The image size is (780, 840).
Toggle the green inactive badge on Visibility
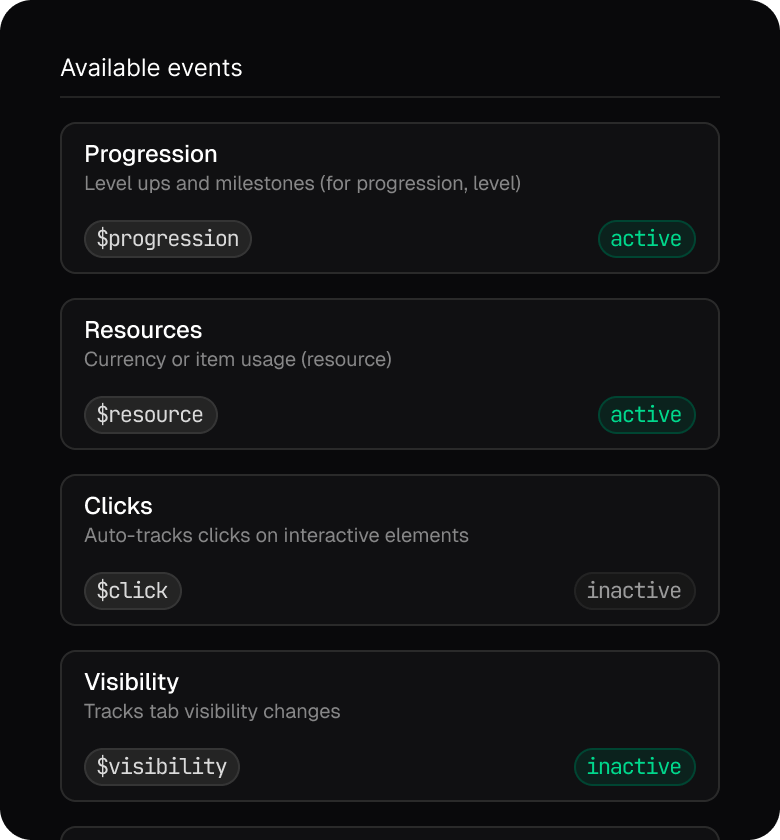pos(634,767)
